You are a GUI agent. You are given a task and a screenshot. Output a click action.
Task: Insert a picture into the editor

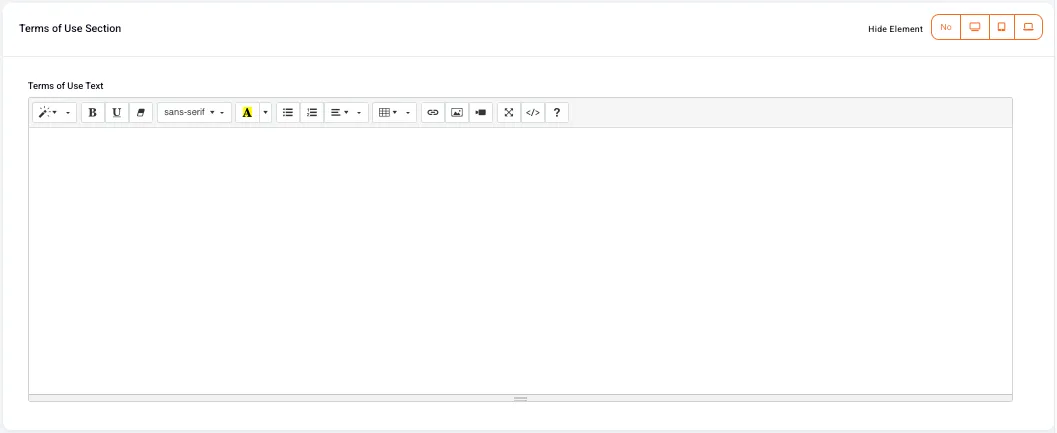point(457,113)
